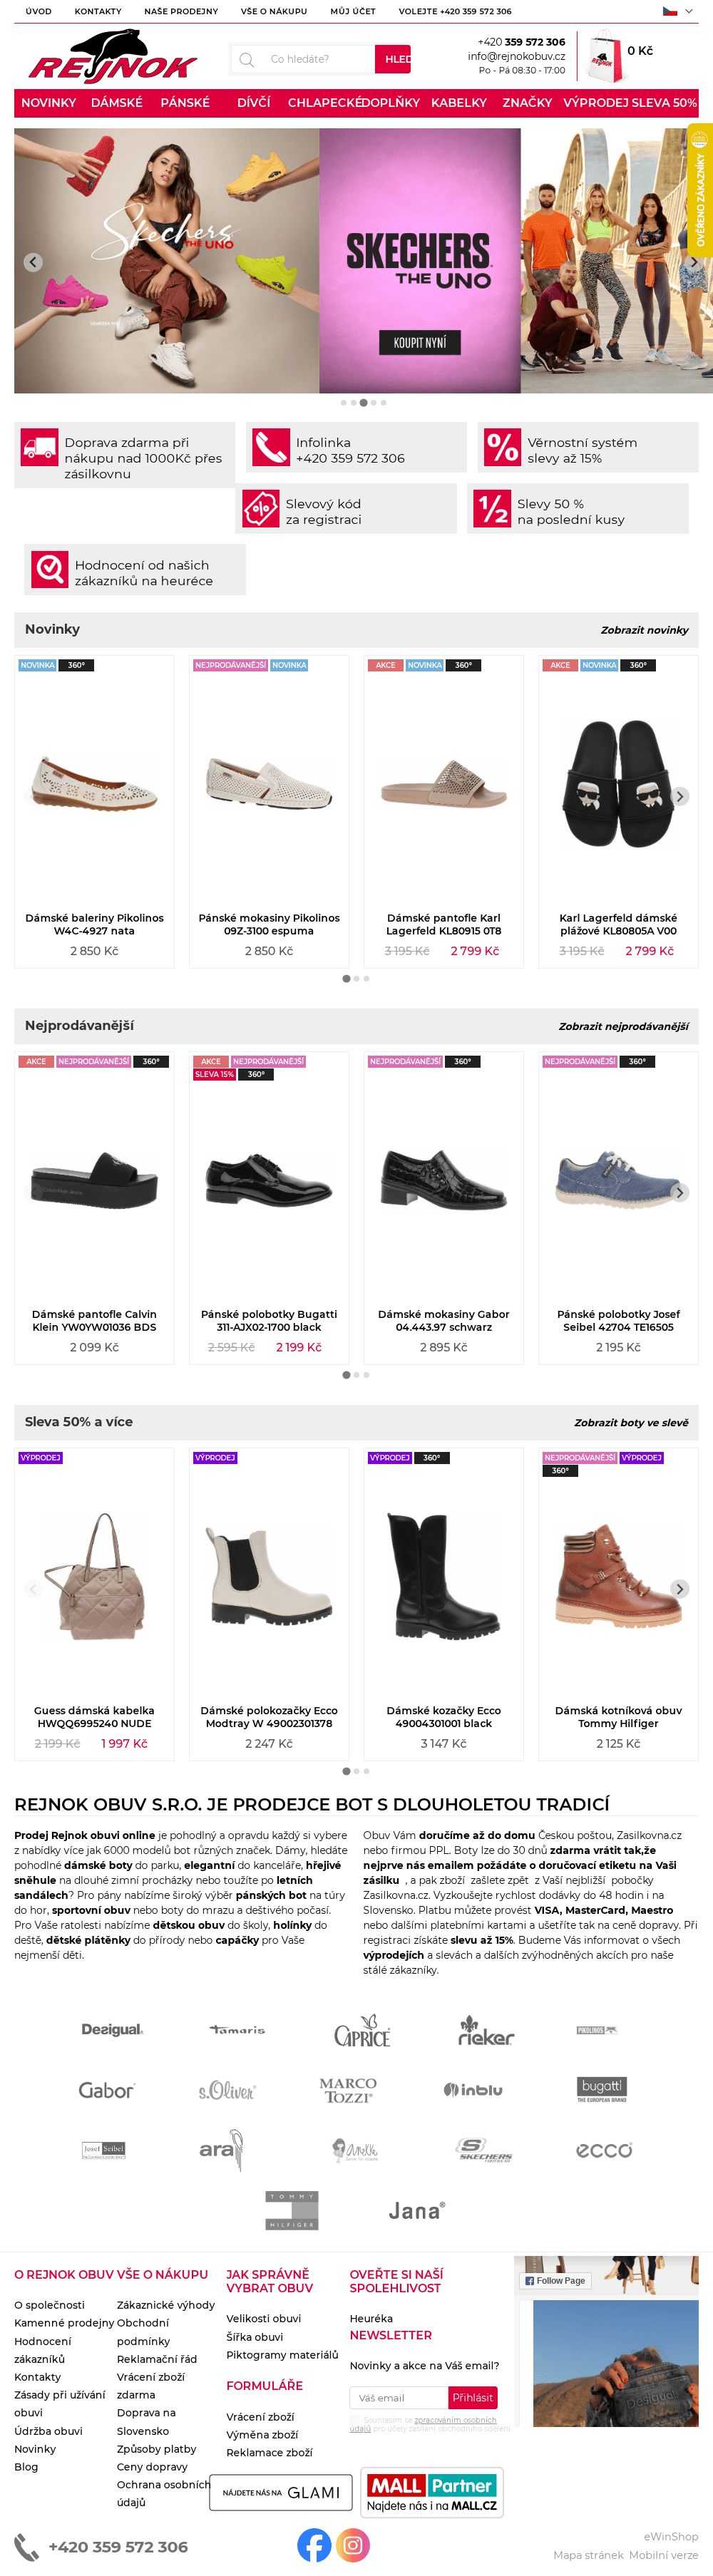This screenshot has height=2576, width=713.
Task: Select the first banner carousel dot
Action: (343, 403)
